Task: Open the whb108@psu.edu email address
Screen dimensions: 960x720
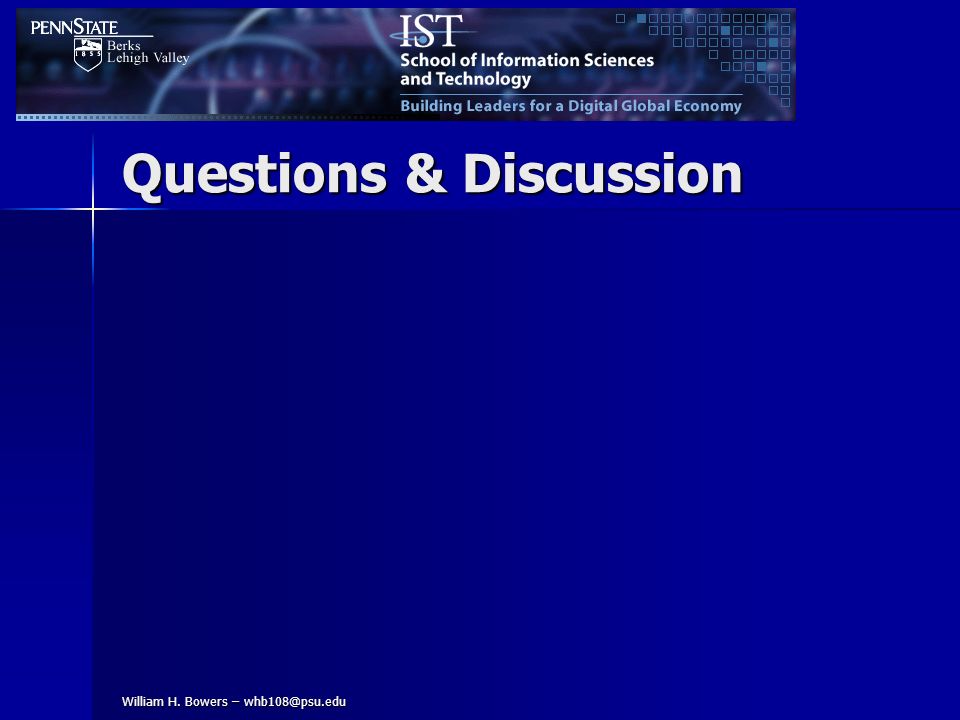Action: tap(294, 702)
